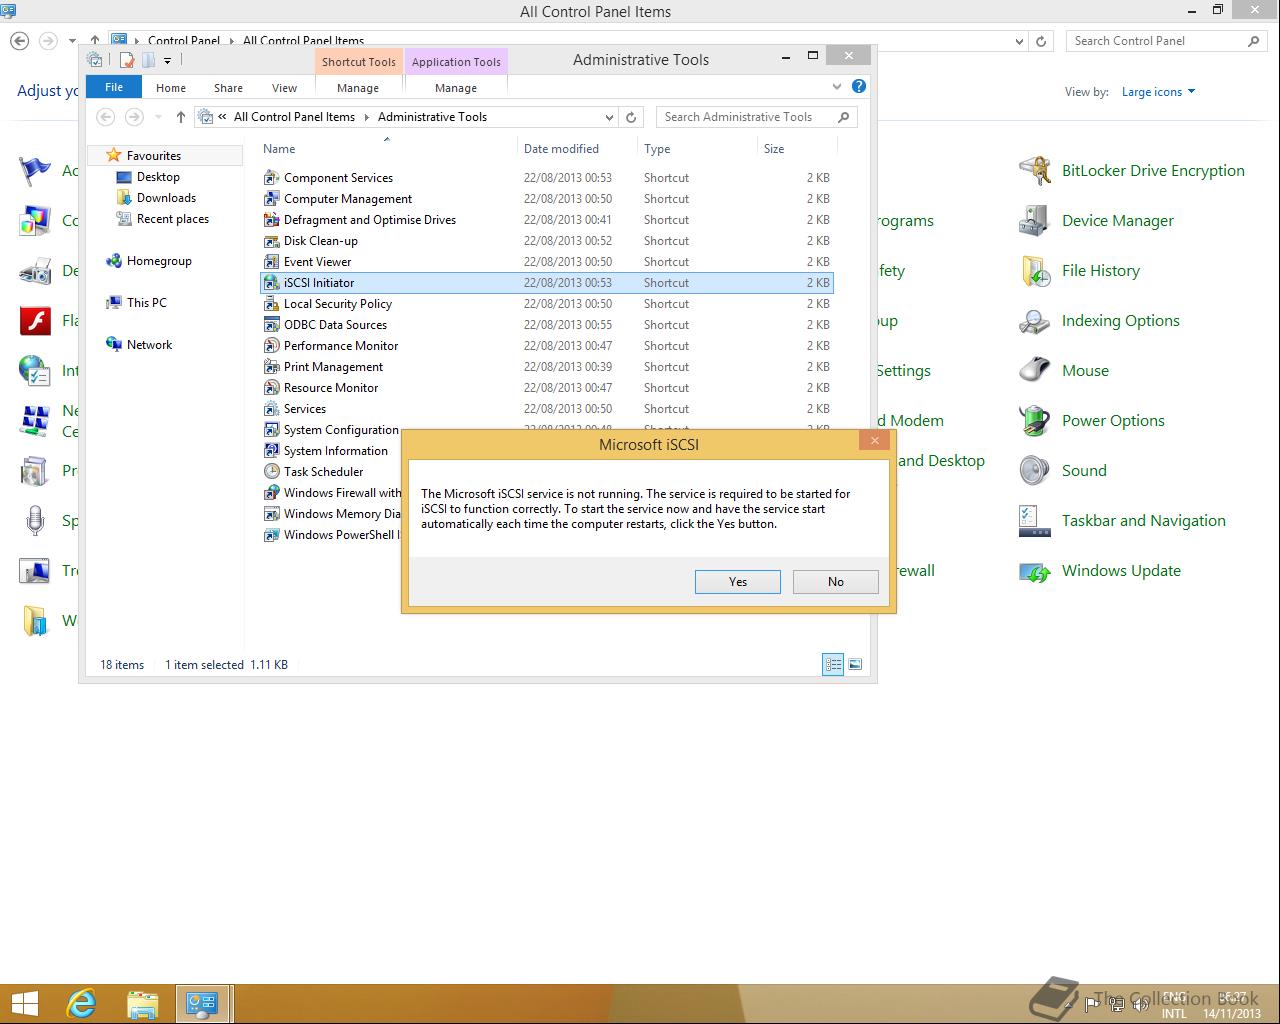Image resolution: width=1280 pixels, height=1024 pixels.
Task: Click the Computer Management shortcut icon
Action: (271, 198)
